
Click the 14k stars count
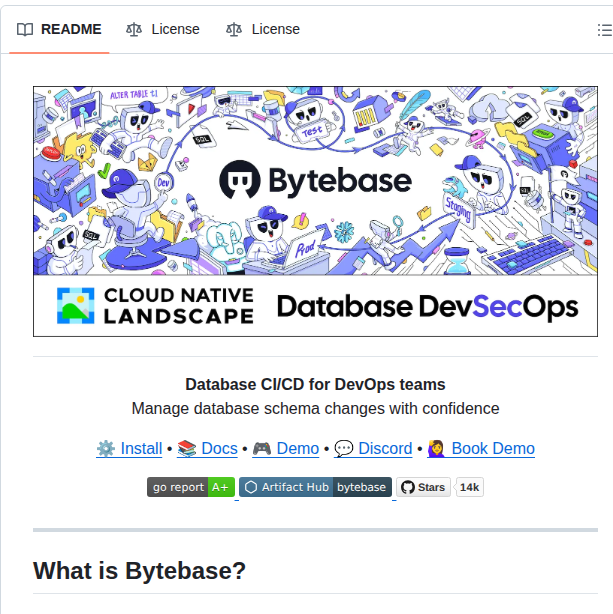[x=469, y=487]
